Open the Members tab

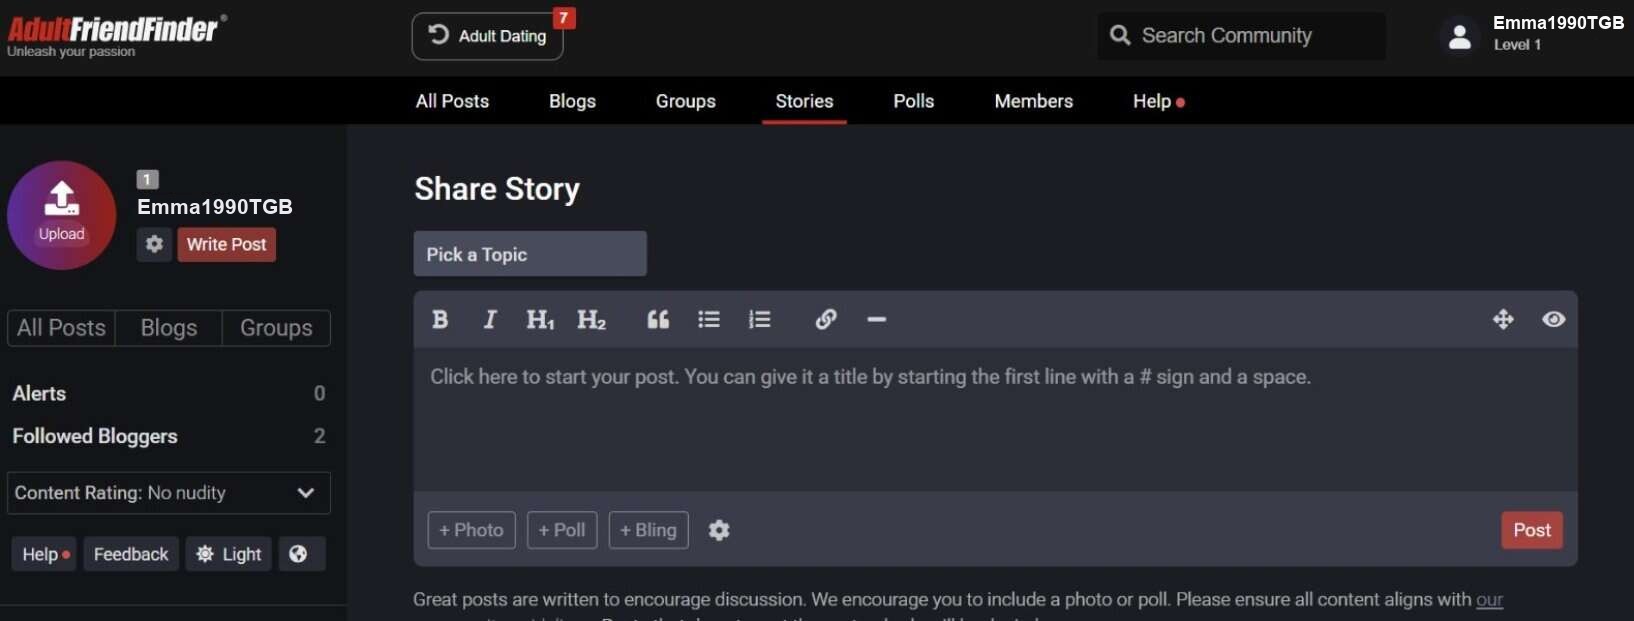(x=1033, y=101)
